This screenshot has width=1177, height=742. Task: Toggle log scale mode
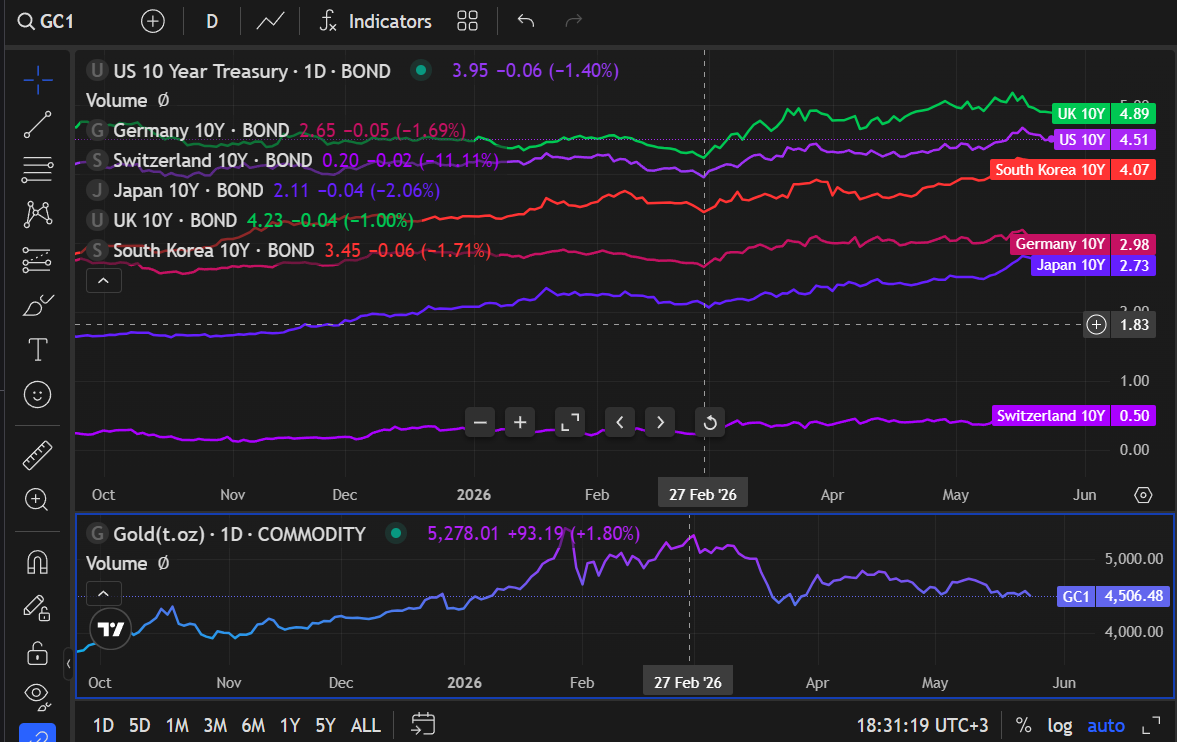pos(1060,725)
